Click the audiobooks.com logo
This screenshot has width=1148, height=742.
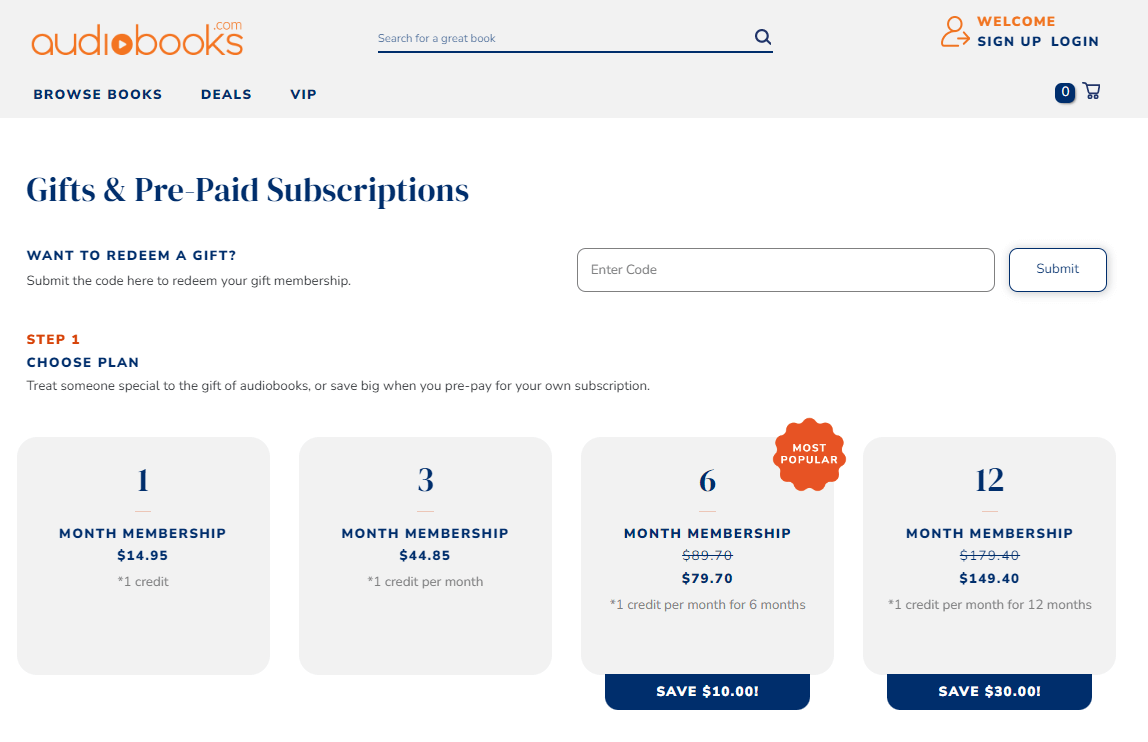pyautogui.click(x=137, y=39)
